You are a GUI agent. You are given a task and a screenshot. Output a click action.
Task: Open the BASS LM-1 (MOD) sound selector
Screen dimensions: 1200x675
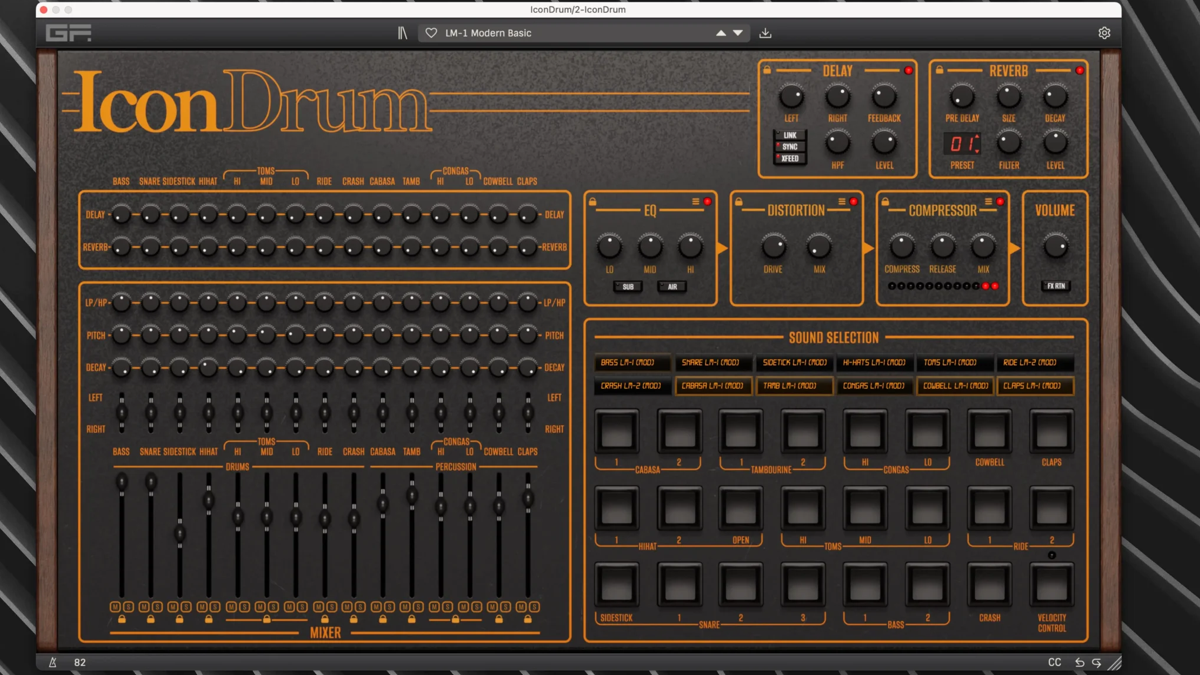(x=633, y=363)
